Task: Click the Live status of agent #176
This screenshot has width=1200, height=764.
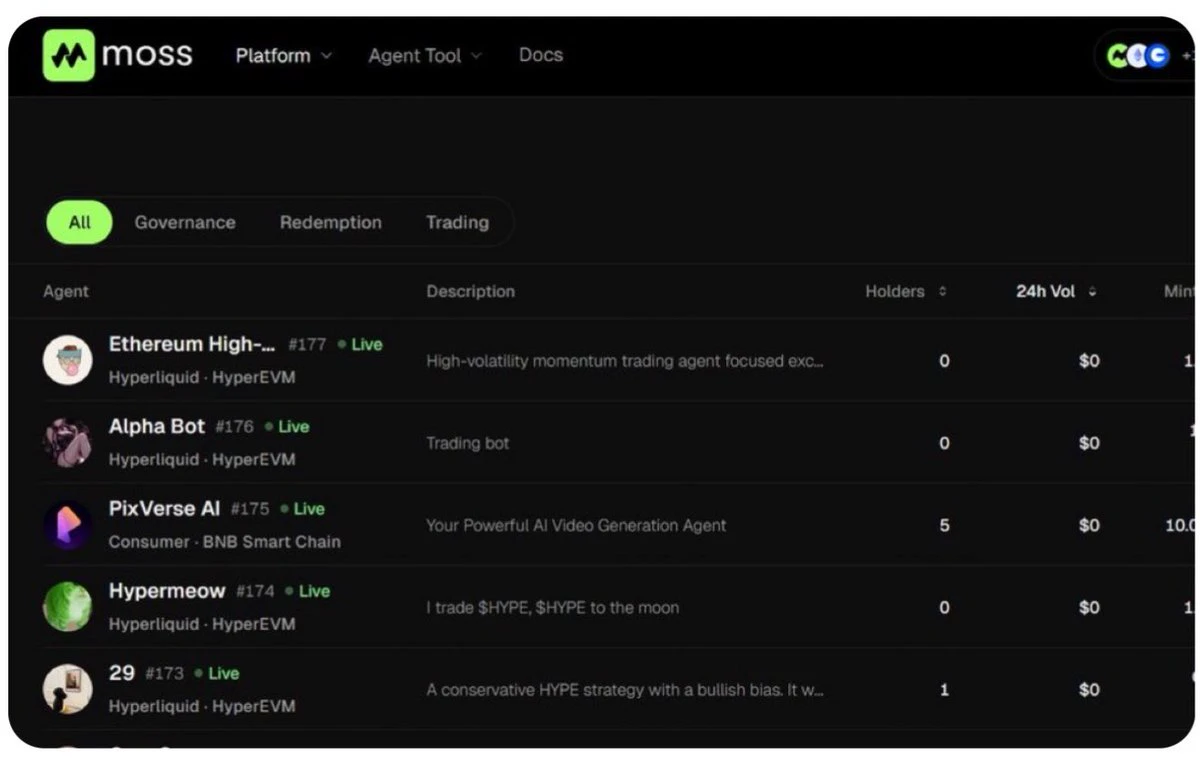Action: click(287, 426)
